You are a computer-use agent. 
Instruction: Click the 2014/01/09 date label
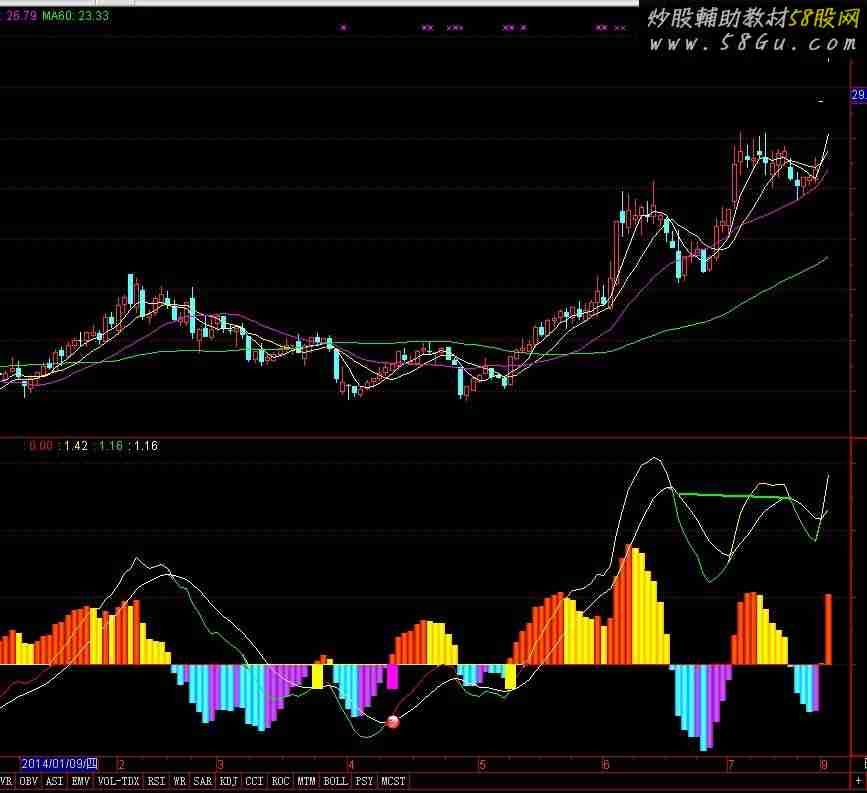coord(58,764)
